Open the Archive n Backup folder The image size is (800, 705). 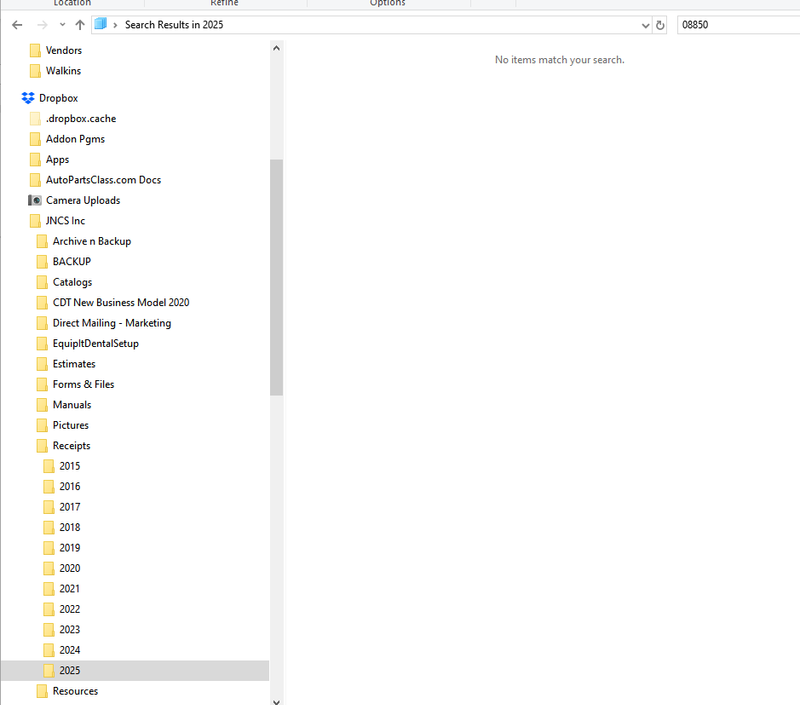[x=91, y=241]
